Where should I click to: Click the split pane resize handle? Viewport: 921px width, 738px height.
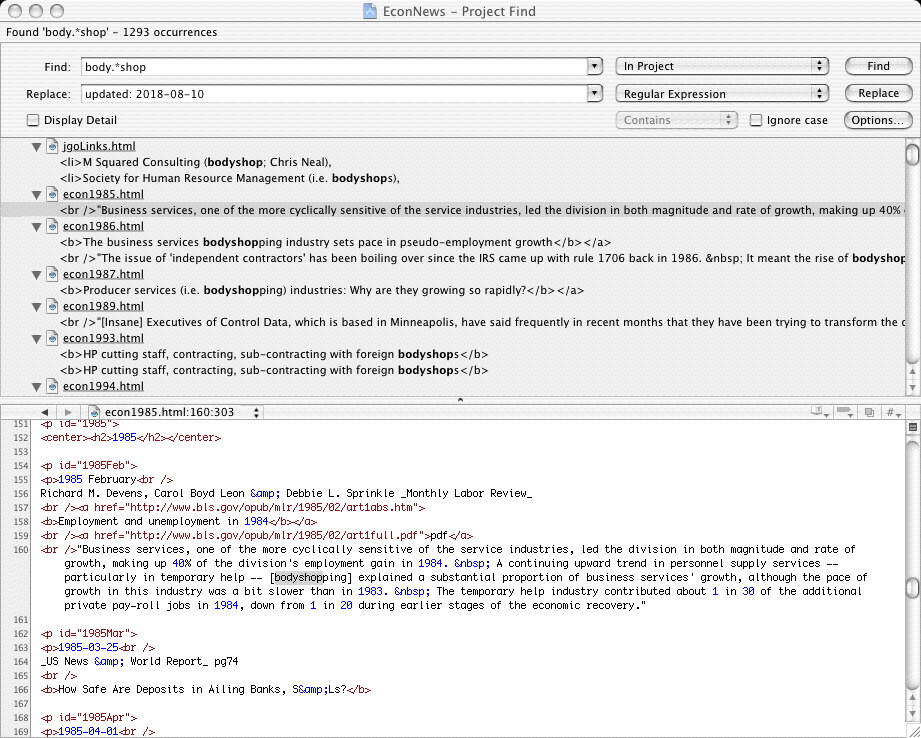(x=460, y=400)
